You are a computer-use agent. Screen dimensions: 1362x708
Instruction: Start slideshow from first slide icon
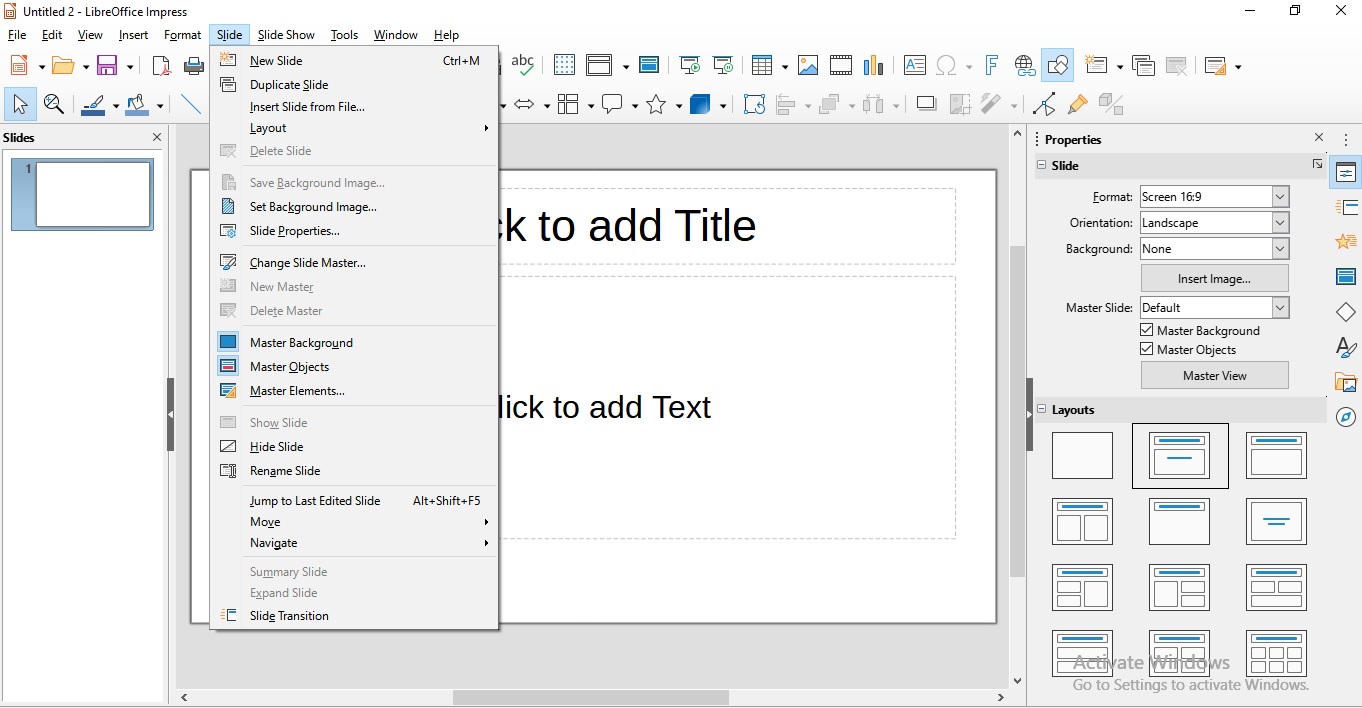click(x=689, y=65)
